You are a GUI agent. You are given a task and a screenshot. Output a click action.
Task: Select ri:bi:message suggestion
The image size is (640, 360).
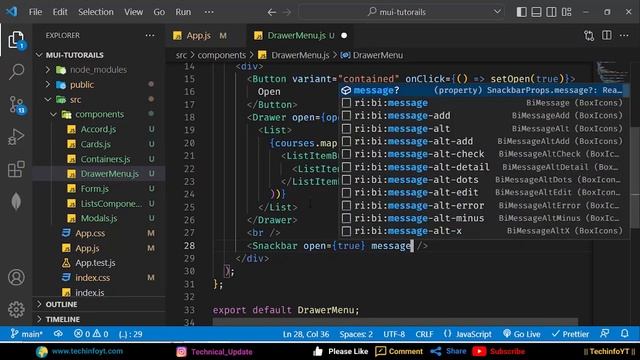[484, 103]
